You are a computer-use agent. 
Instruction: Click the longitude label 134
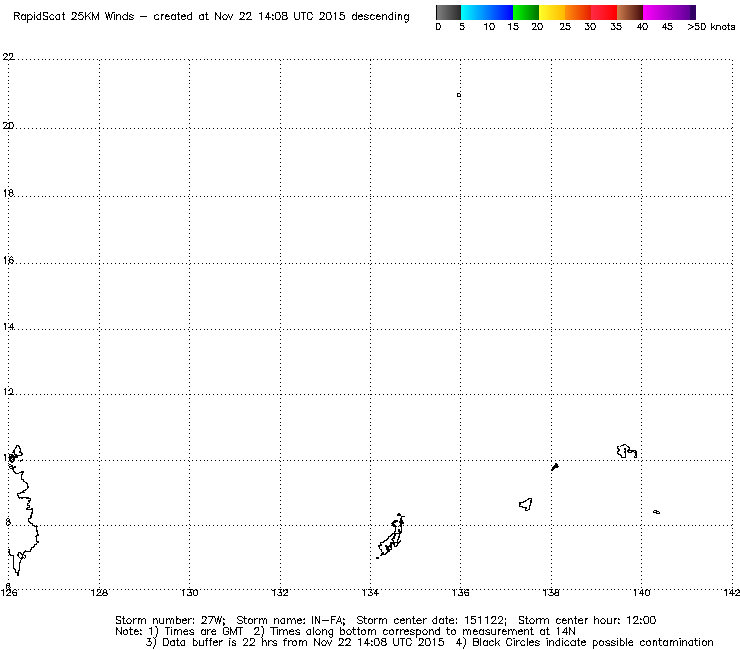[x=370, y=592]
